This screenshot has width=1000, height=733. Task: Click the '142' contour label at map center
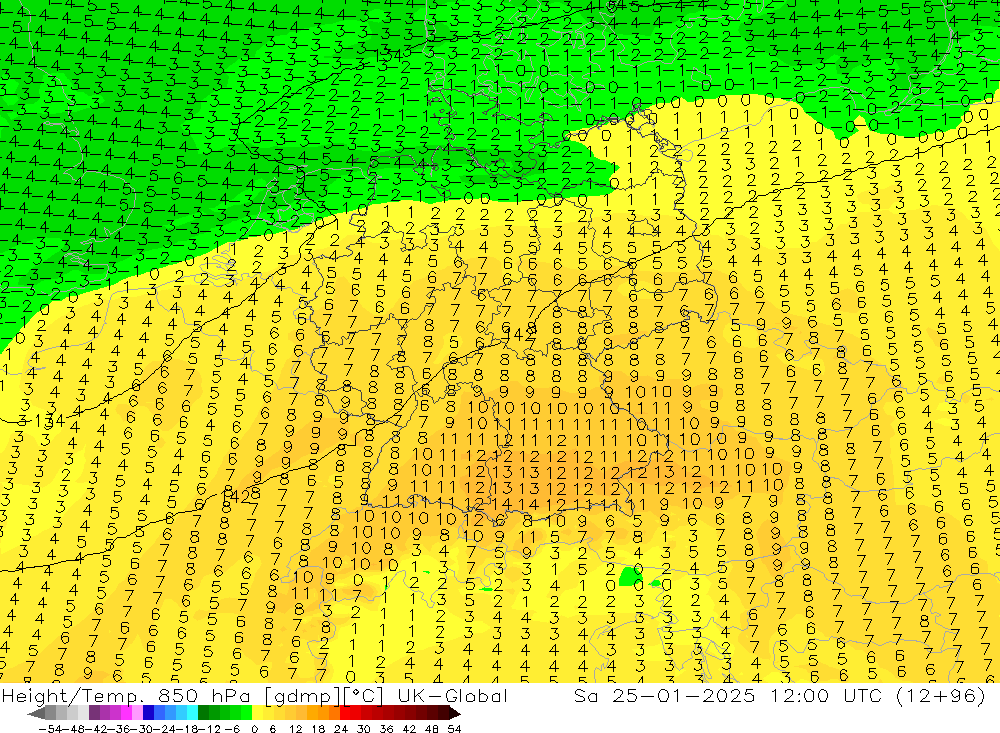519,334
